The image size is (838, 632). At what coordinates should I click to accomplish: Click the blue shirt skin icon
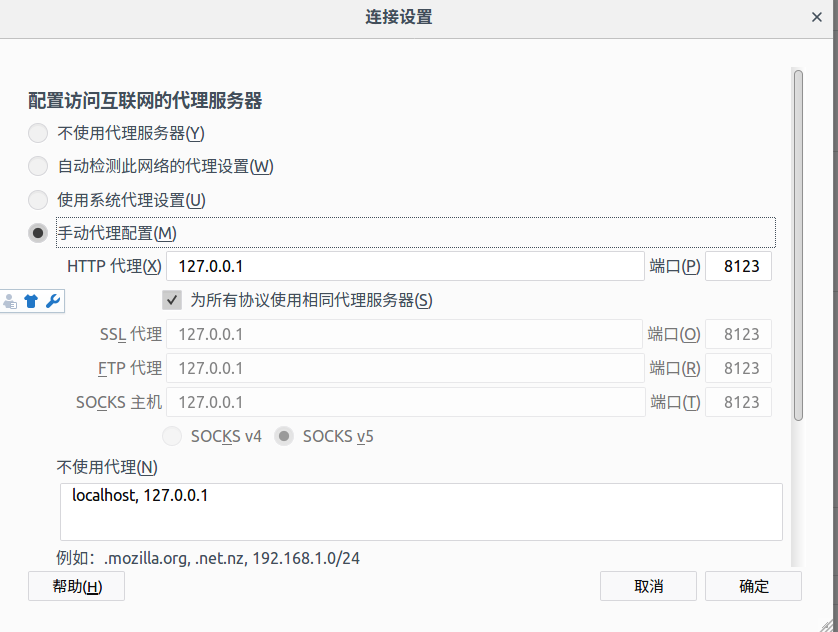pyautogui.click(x=31, y=301)
